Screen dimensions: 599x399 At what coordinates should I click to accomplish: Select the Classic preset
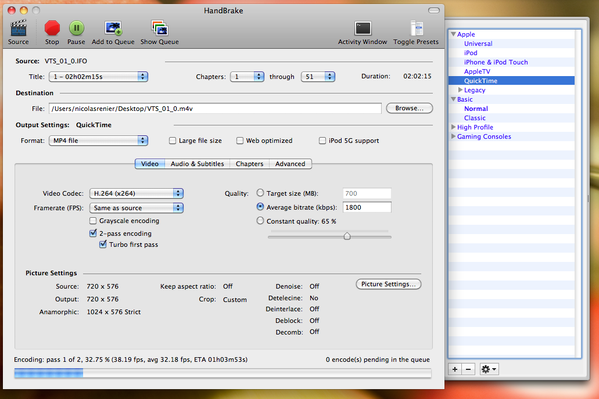[x=475, y=118]
